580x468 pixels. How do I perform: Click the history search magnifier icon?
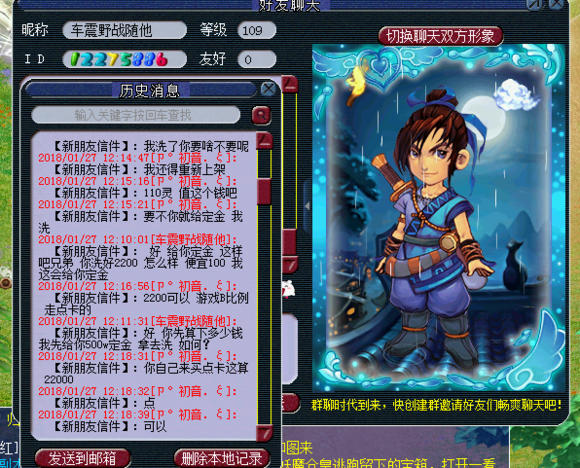[x=261, y=115]
